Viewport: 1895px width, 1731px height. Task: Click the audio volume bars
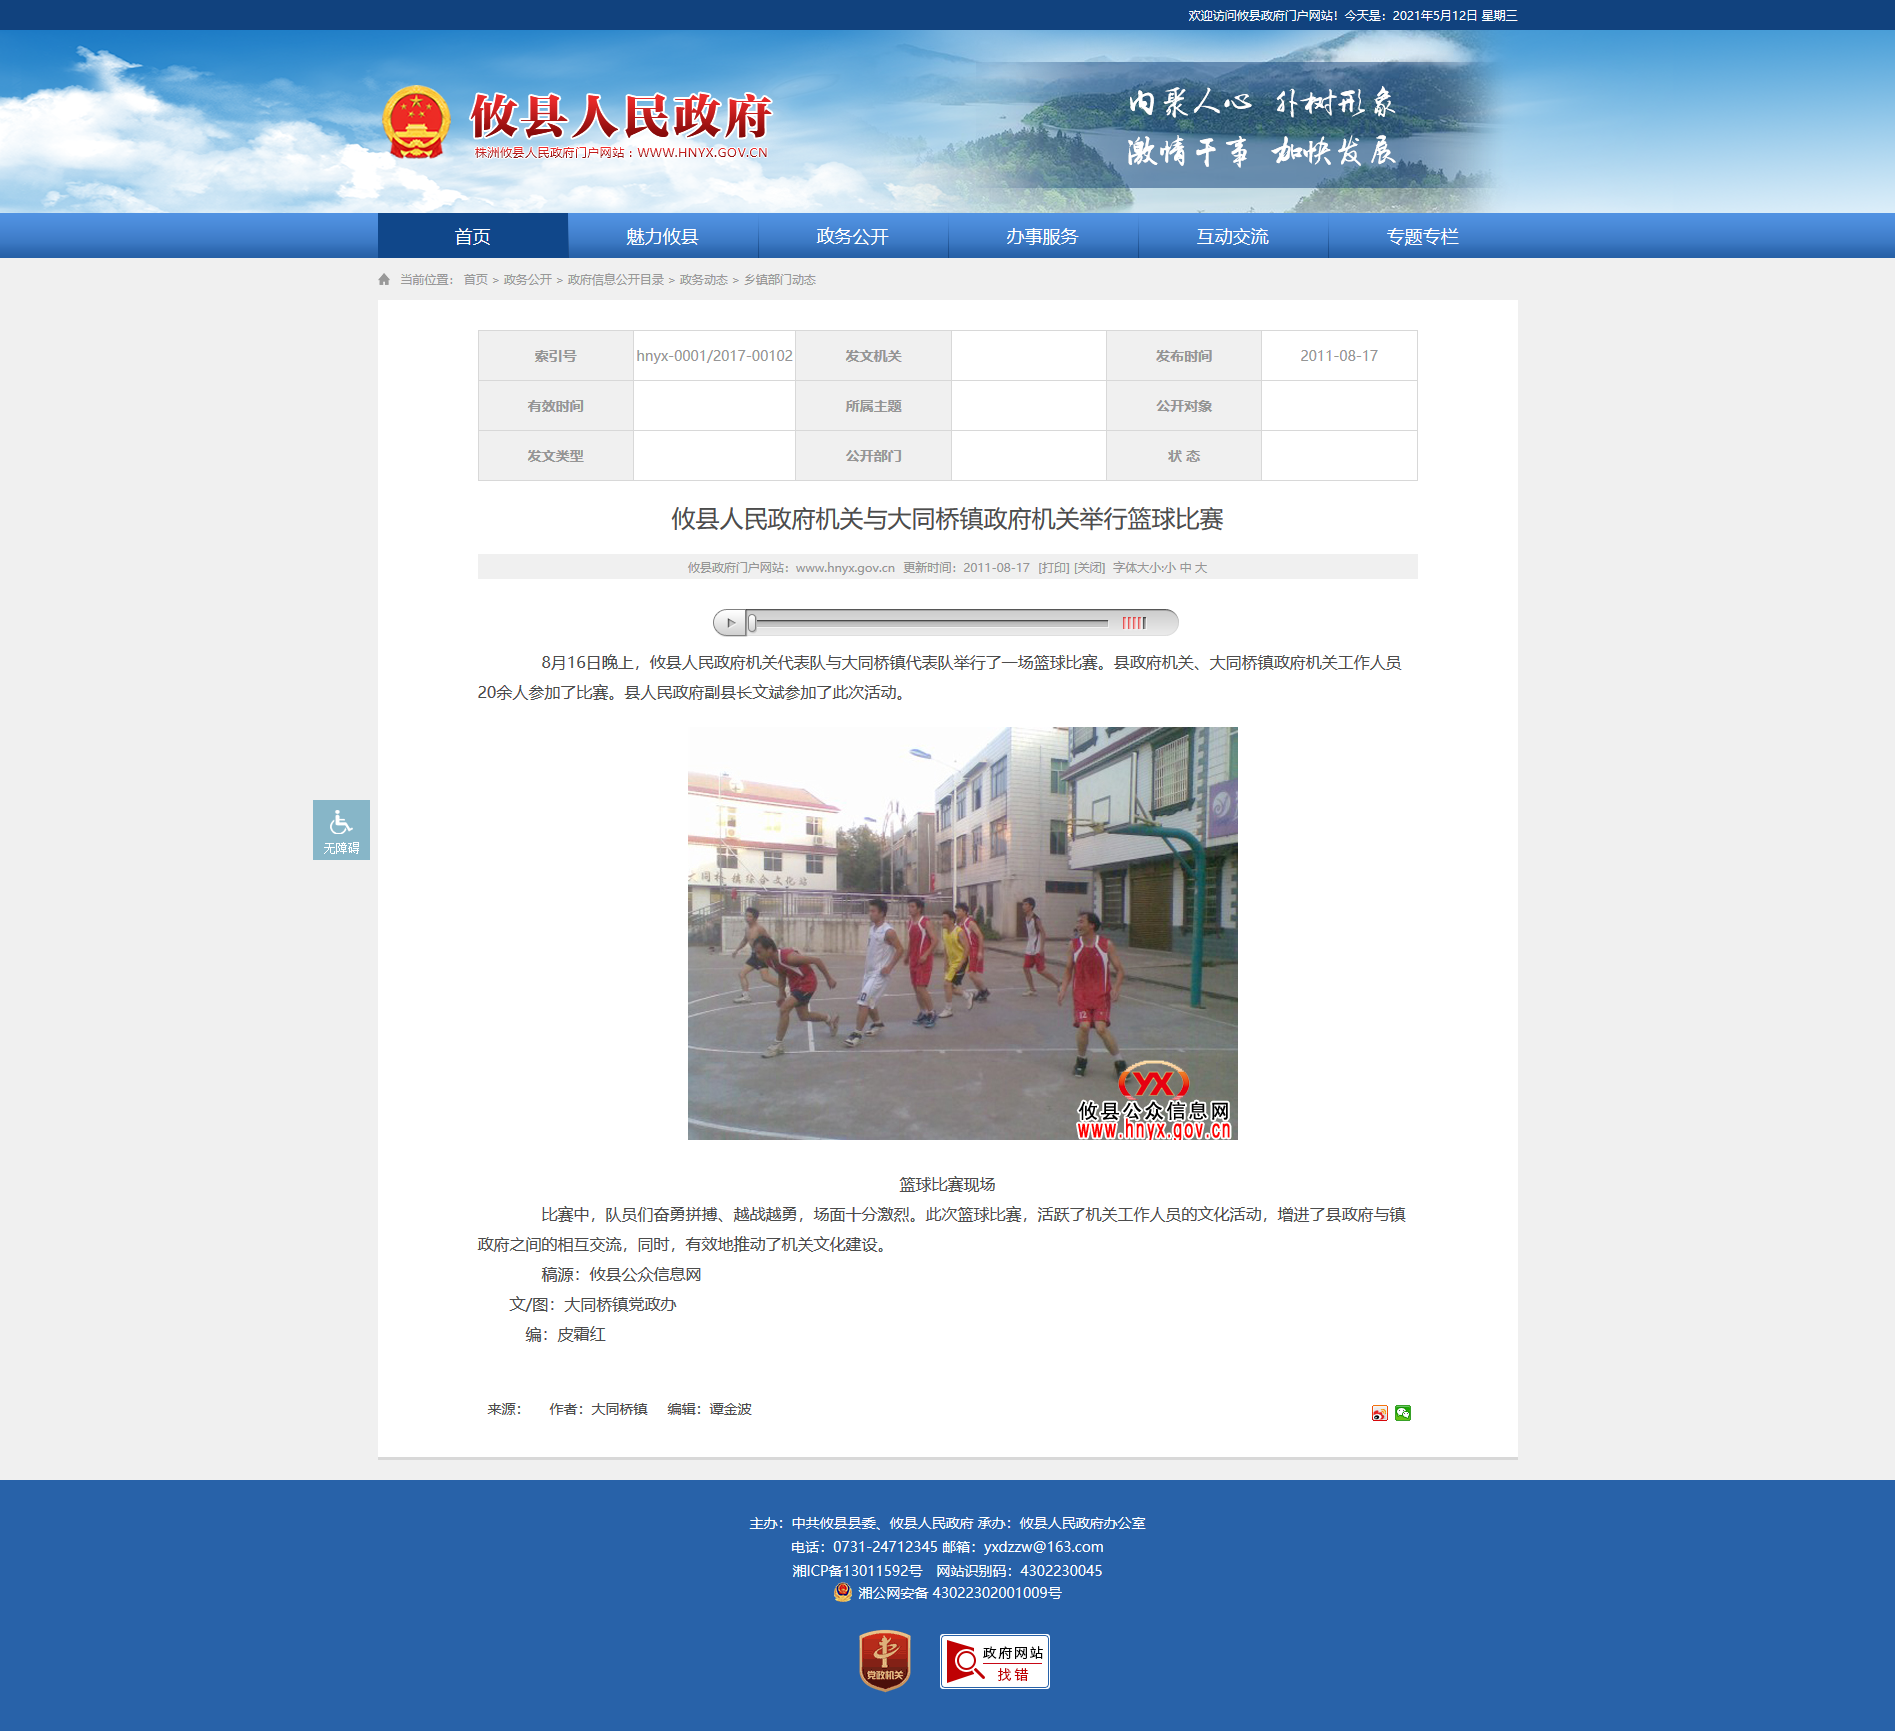click(x=1134, y=623)
